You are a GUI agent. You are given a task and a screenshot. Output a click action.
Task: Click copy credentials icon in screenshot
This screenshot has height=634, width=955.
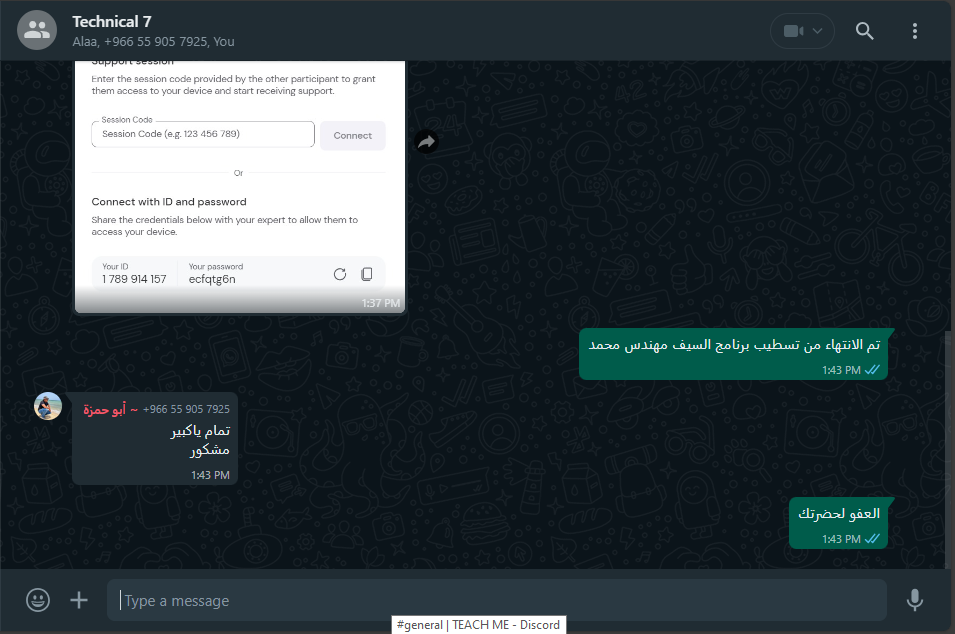click(367, 274)
